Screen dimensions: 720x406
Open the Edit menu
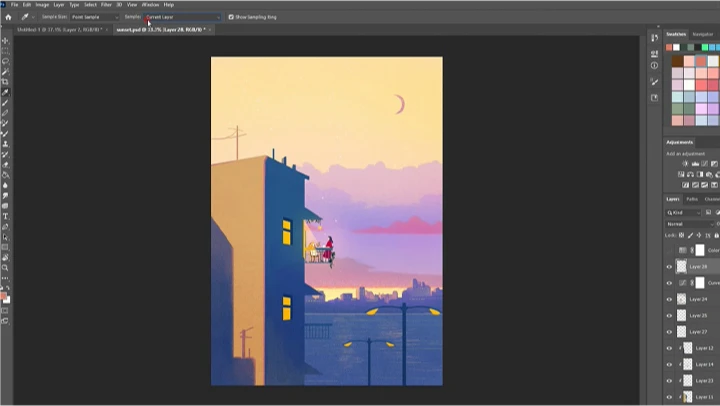pyautogui.click(x=27, y=5)
